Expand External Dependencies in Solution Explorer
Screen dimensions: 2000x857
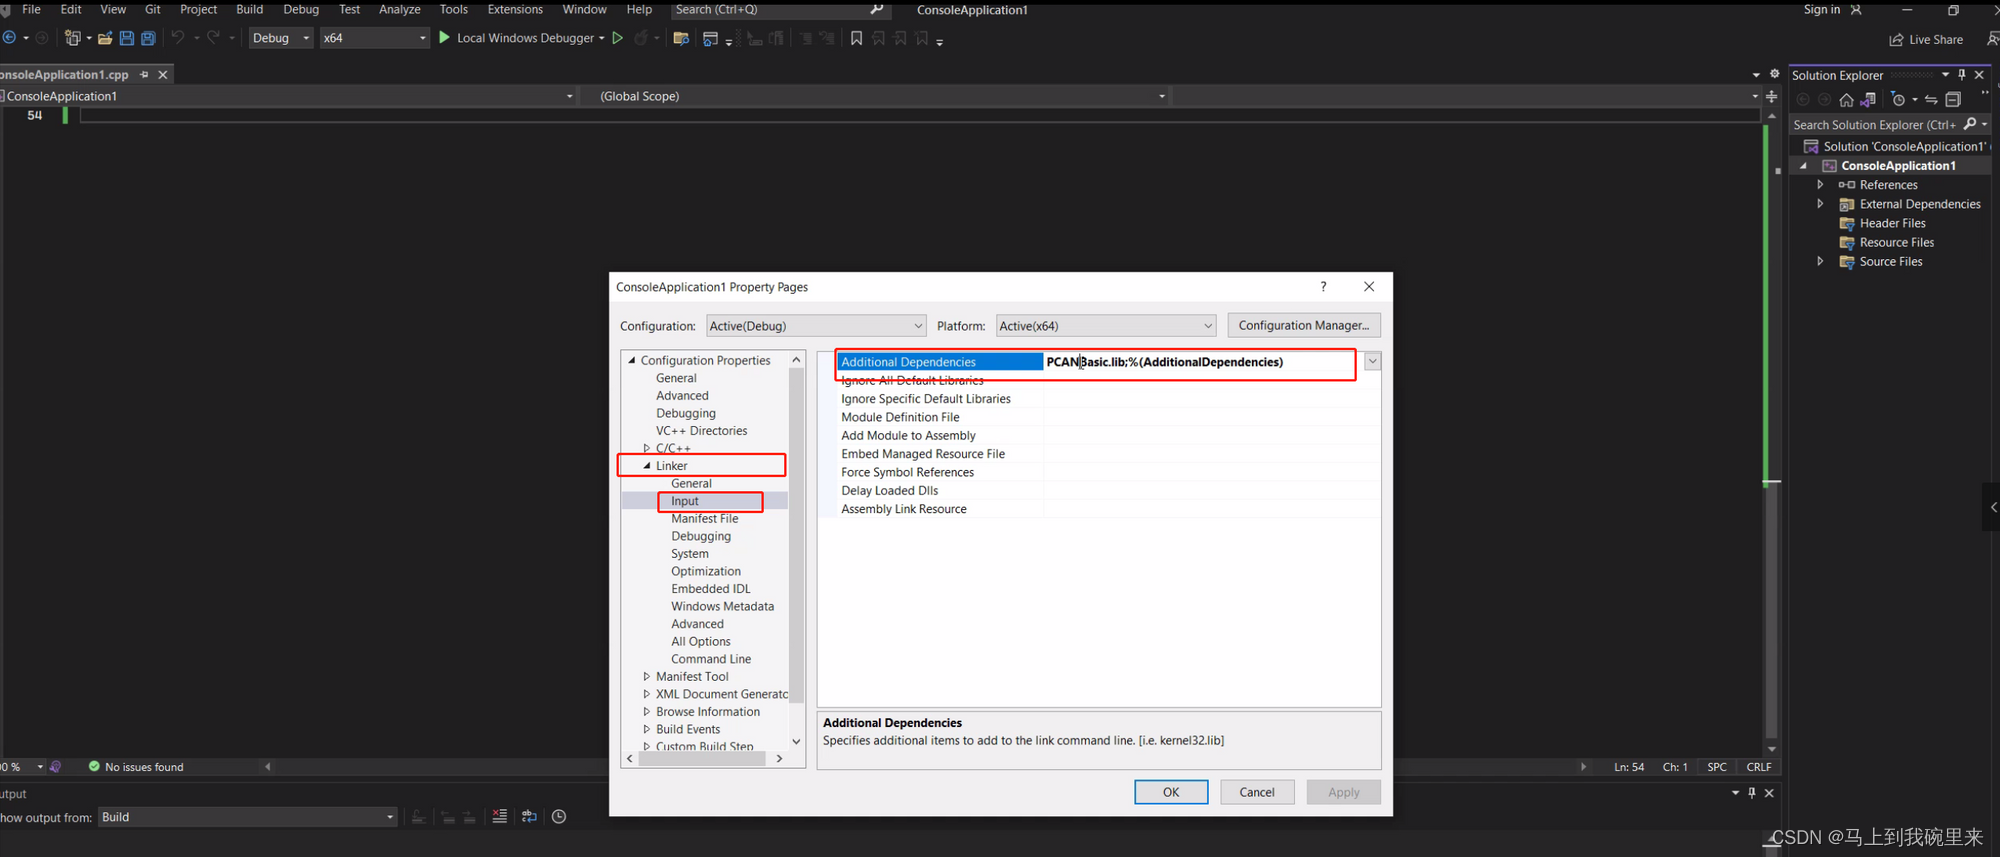[1820, 204]
